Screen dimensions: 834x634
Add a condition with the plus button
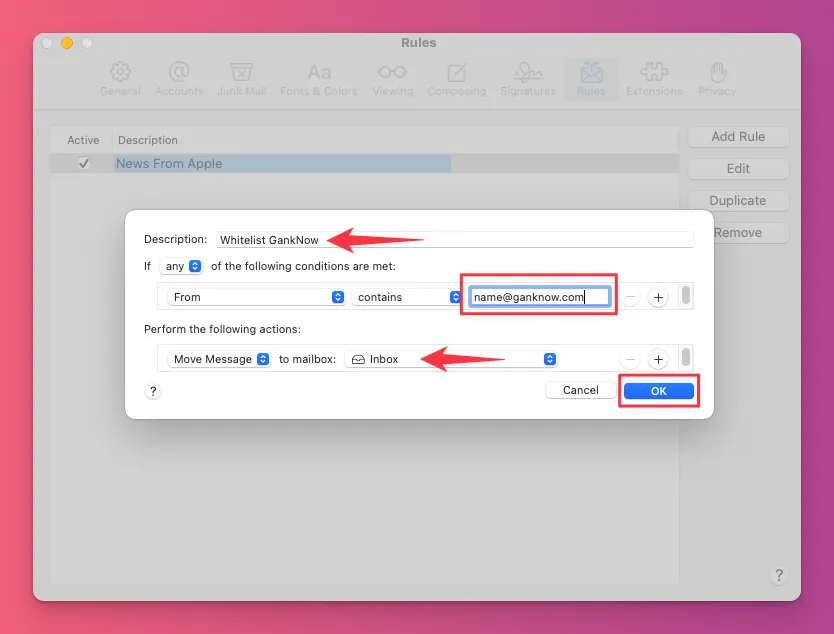click(658, 297)
